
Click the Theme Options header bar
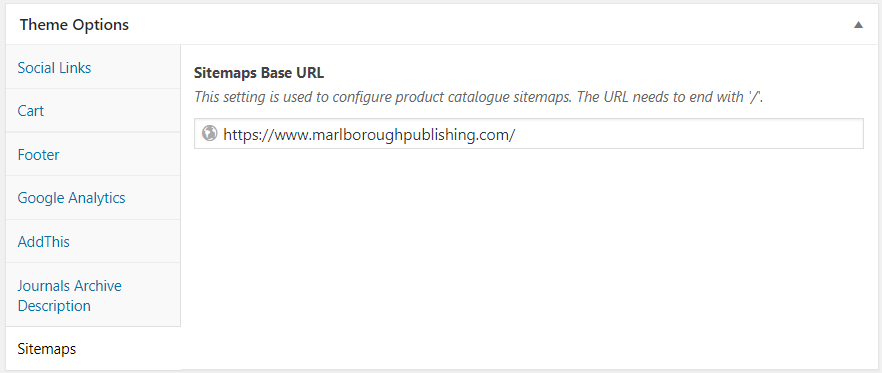[441, 25]
